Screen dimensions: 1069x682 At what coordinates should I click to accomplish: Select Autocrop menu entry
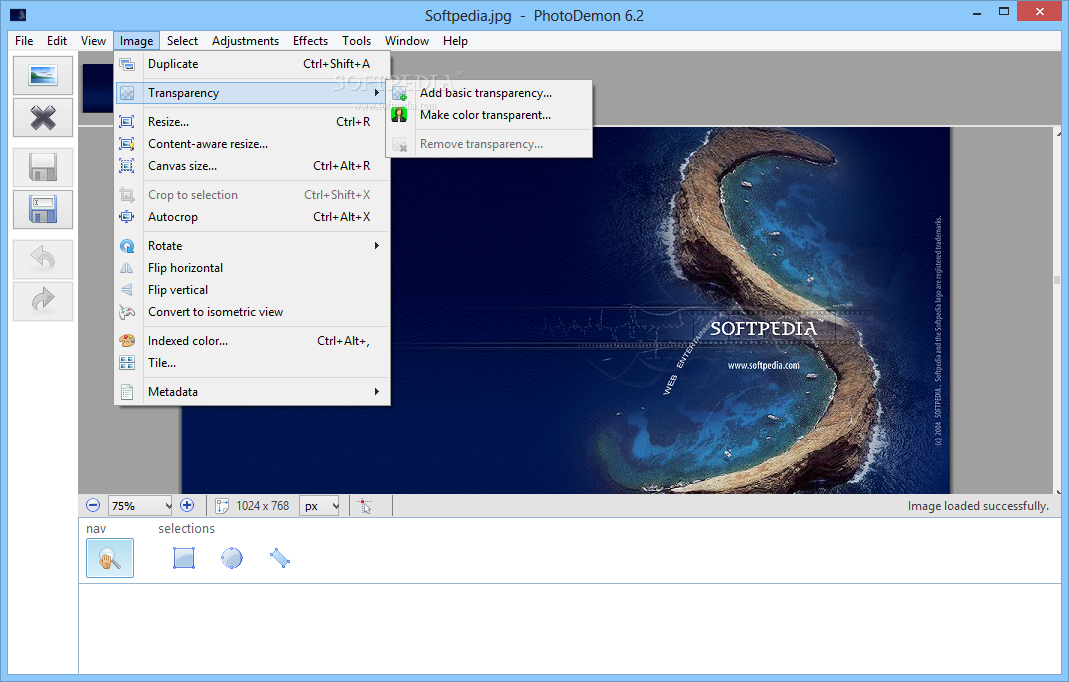(x=252, y=217)
